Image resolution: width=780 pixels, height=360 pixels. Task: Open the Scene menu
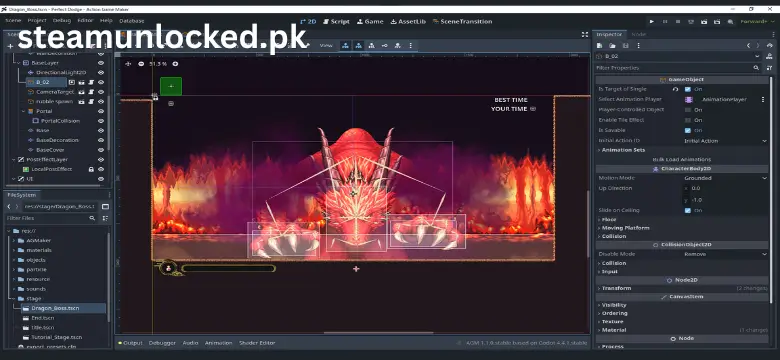[x=13, y=21]
